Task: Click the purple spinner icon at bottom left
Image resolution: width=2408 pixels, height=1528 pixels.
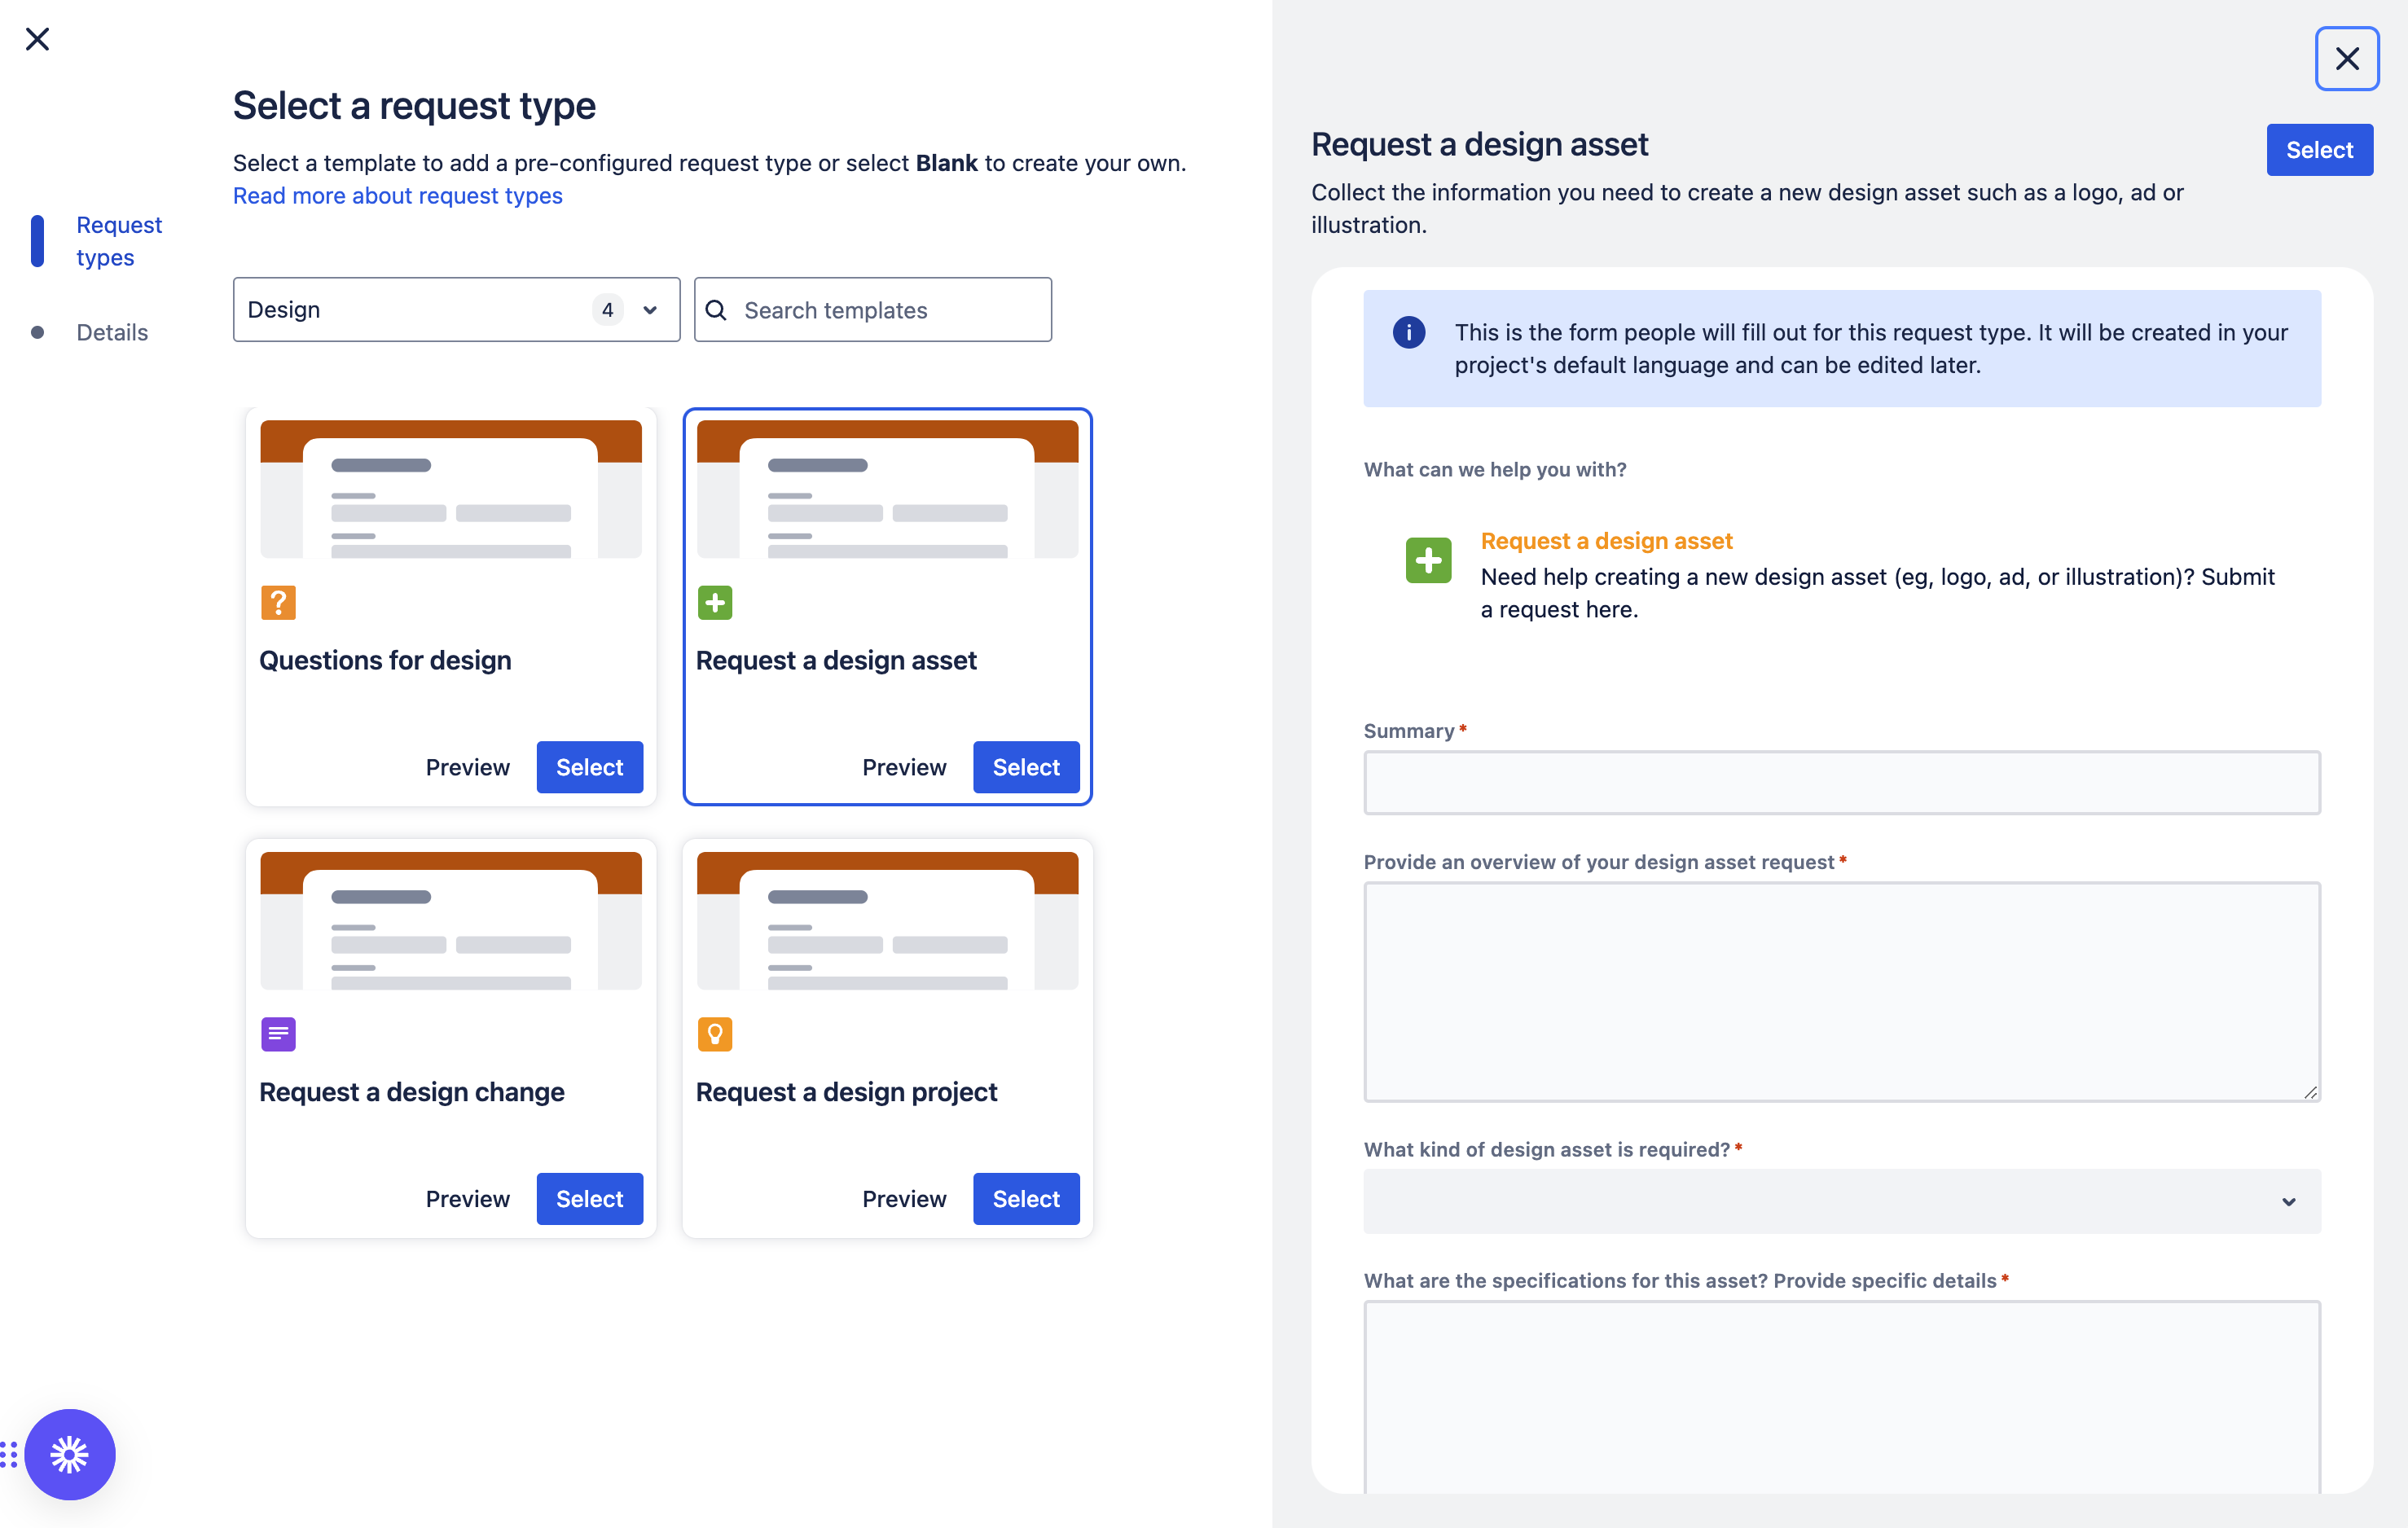Action: click(x=70, y=1455)
